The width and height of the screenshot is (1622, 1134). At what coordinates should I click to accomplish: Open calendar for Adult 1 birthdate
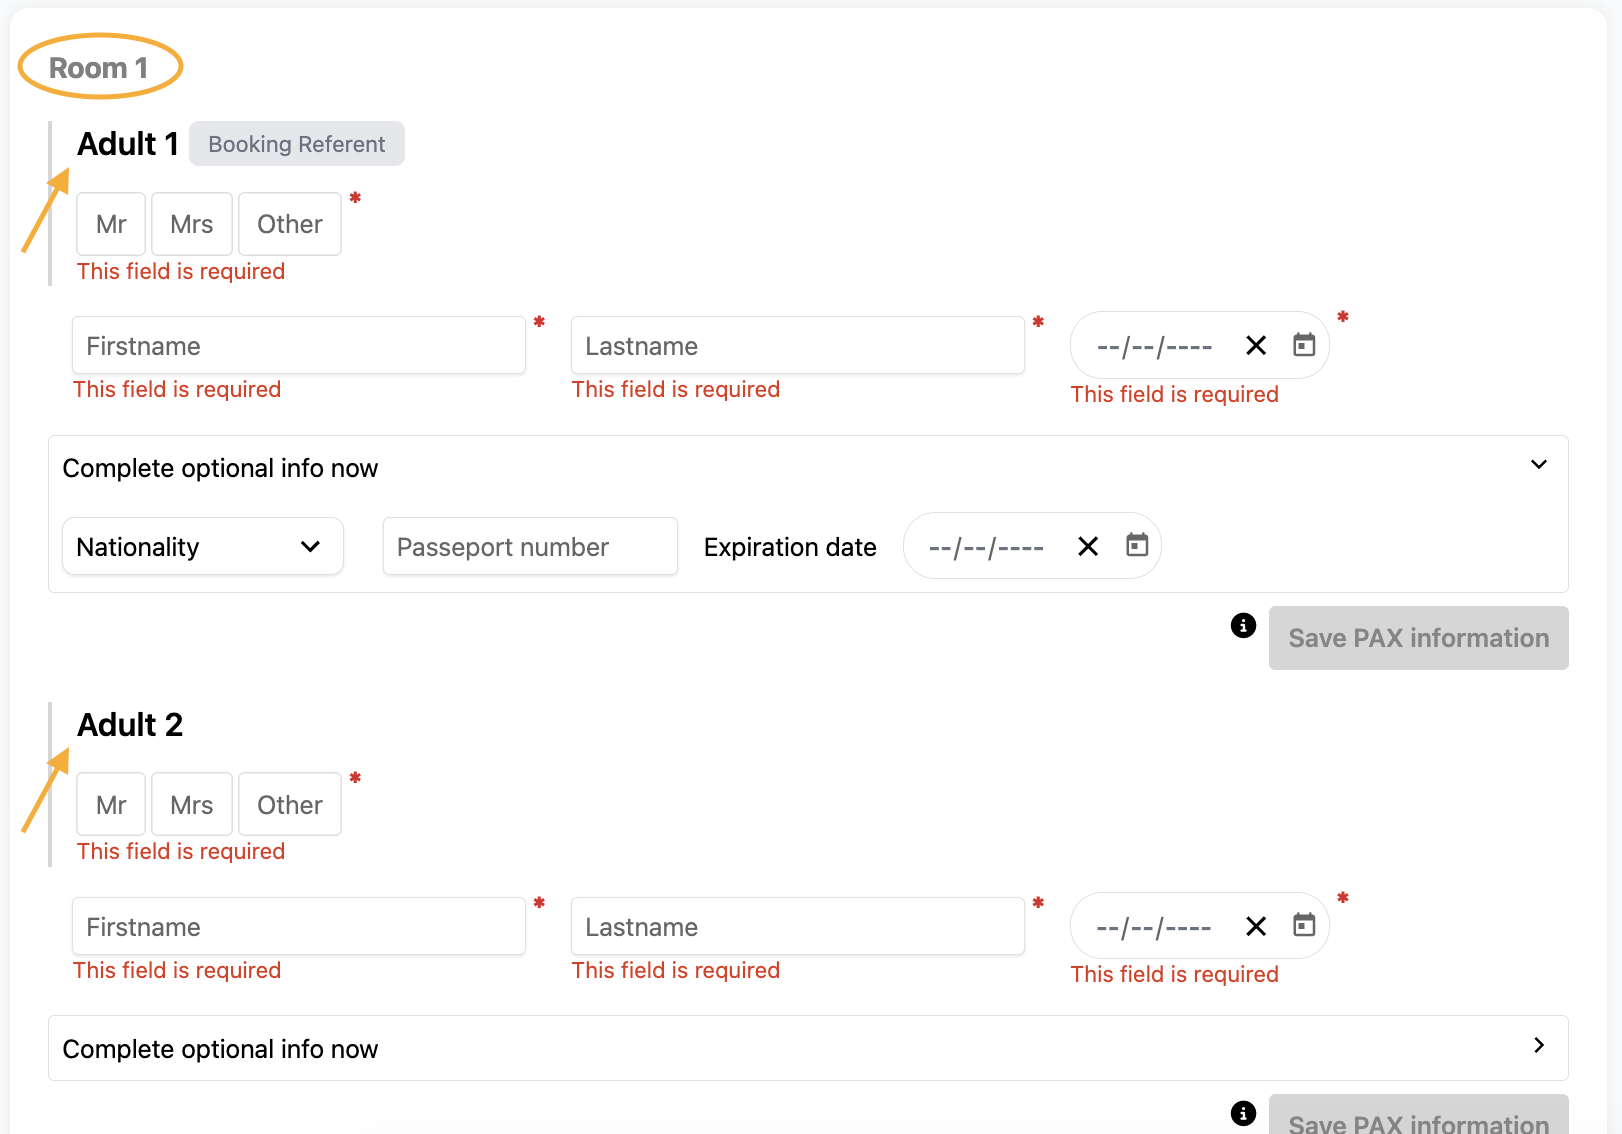click(1304, 345)
